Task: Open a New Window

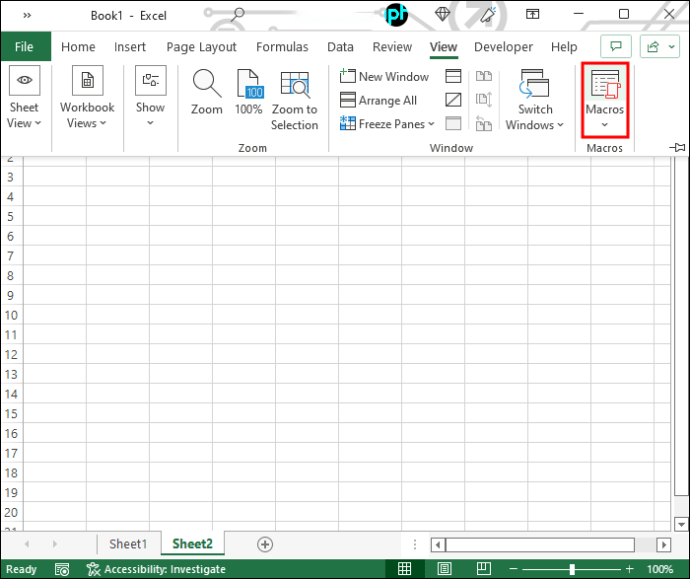Action: tap(384, 77)
